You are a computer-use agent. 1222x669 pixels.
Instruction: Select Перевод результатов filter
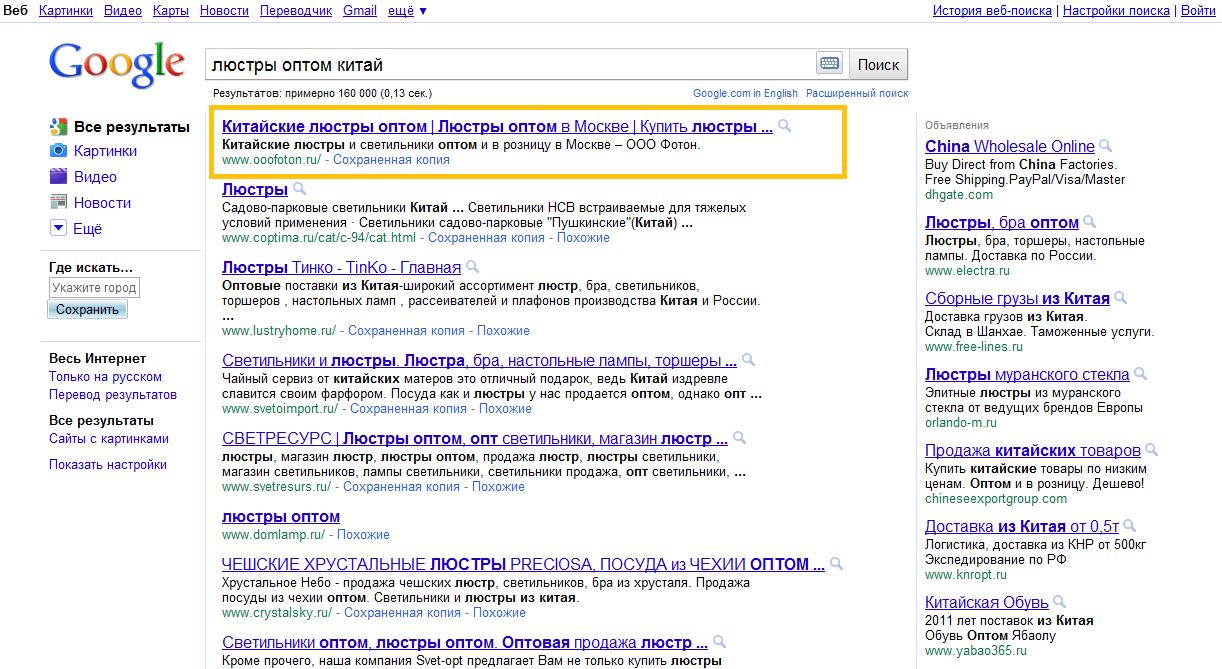[x=113, y=395]
